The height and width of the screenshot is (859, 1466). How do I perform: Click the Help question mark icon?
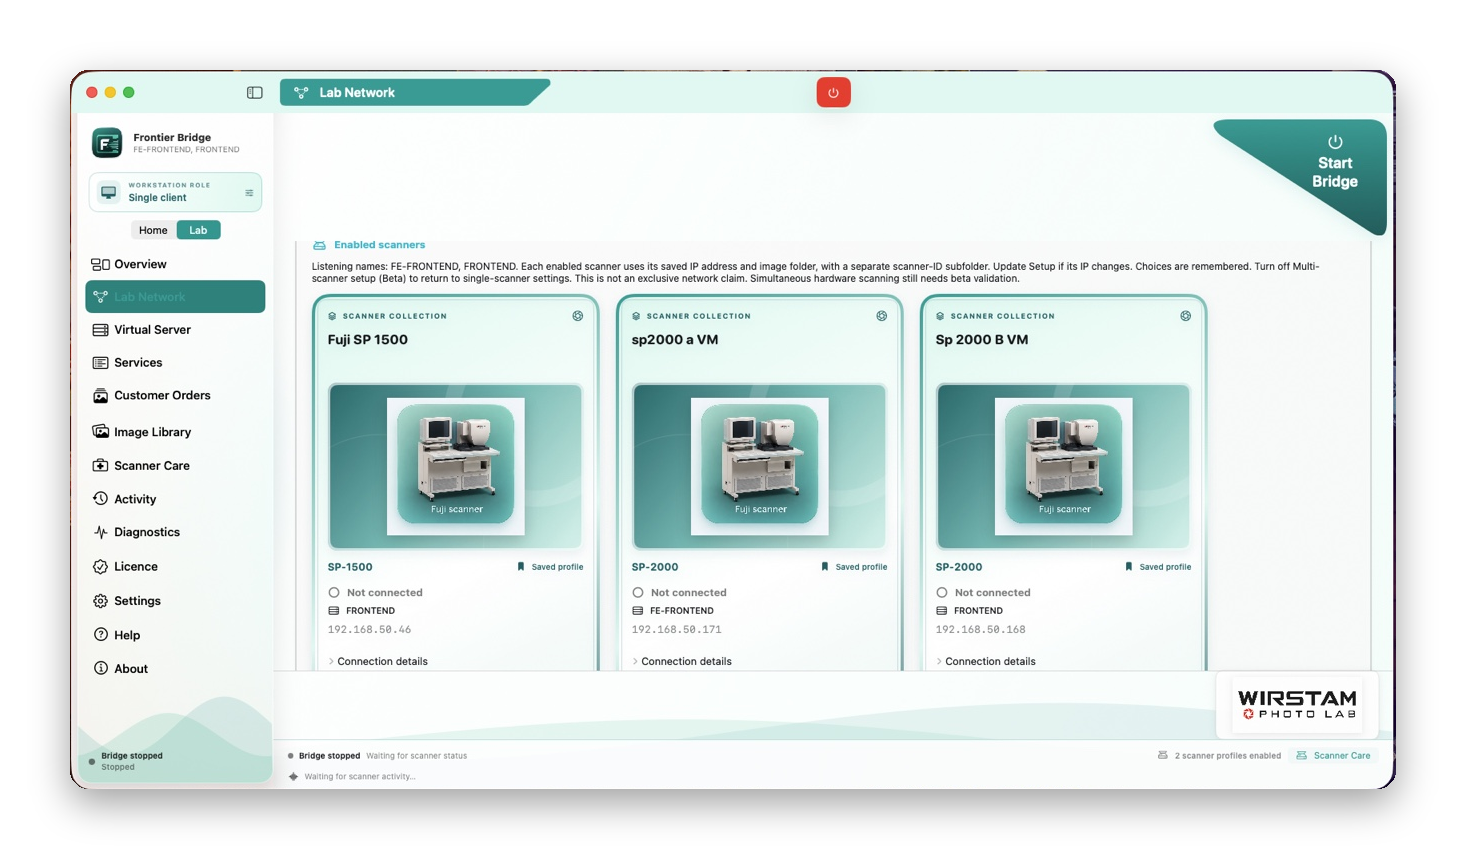tap(100, 635)
